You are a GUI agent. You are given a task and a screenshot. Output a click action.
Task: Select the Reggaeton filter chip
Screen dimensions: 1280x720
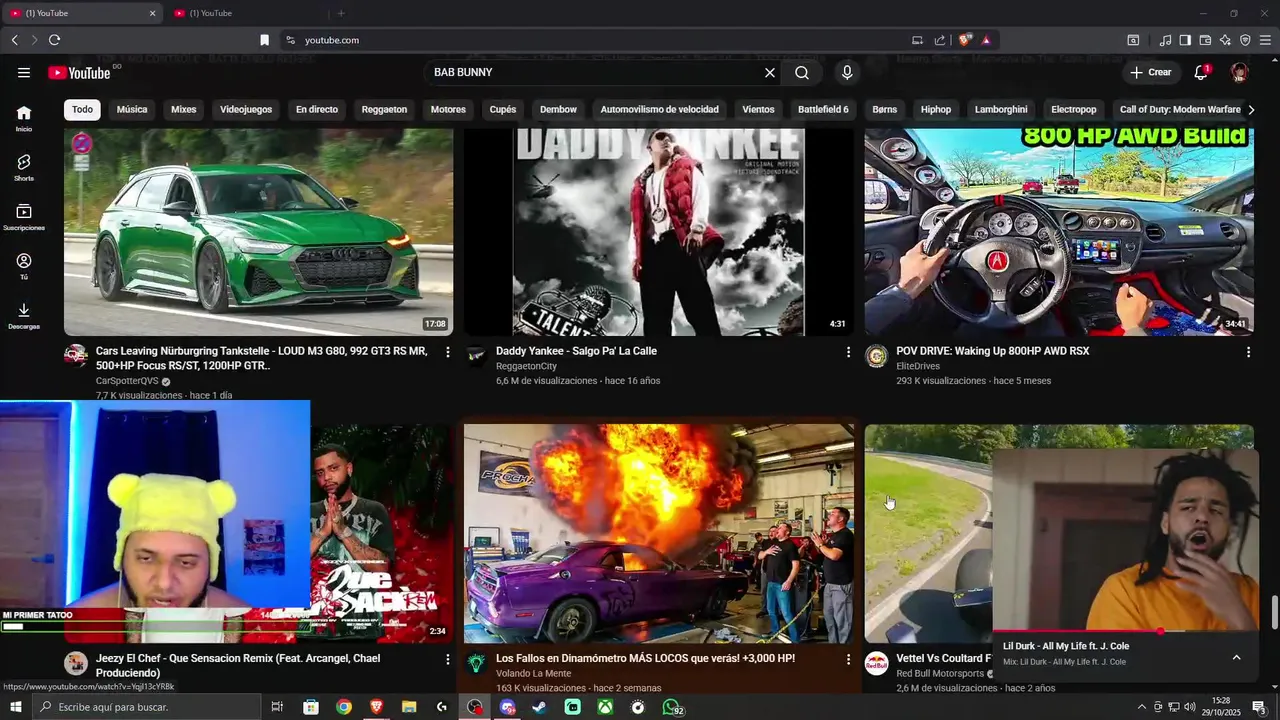[384, 109]
